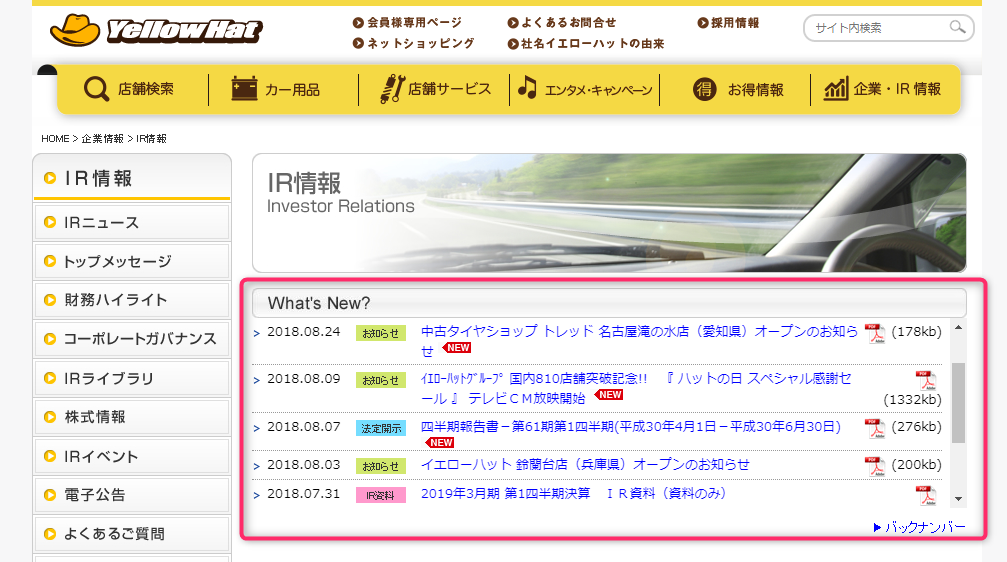The height and width of the screenshot is (562, 1007).
Task: Click the magnifier icon in site search
Action: (x=957, y=28)
